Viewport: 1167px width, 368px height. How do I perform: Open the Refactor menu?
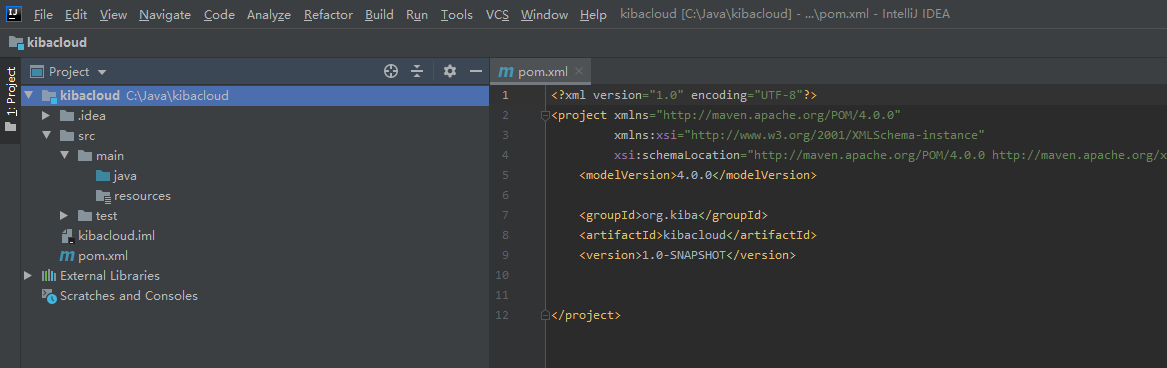[x=328, y=14]
